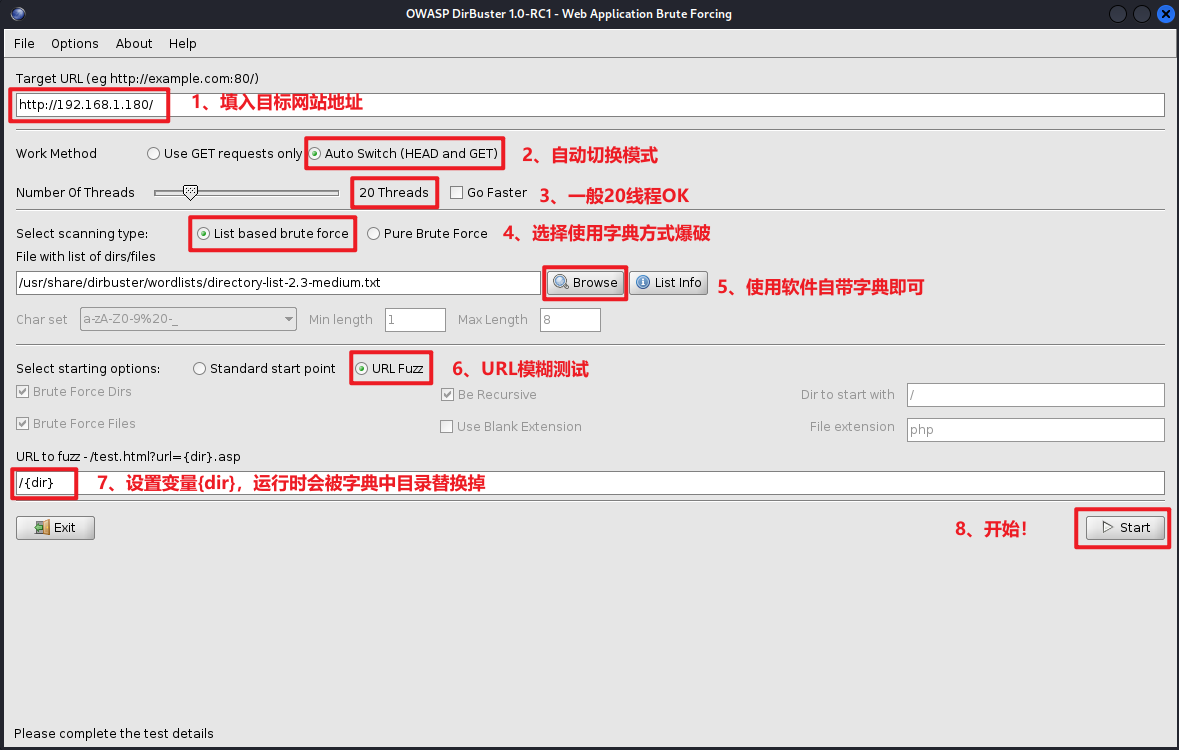The height and width of the screenshot is (750, 1179).
Task: Click the Select scanning type label
Action: [82, 234]
